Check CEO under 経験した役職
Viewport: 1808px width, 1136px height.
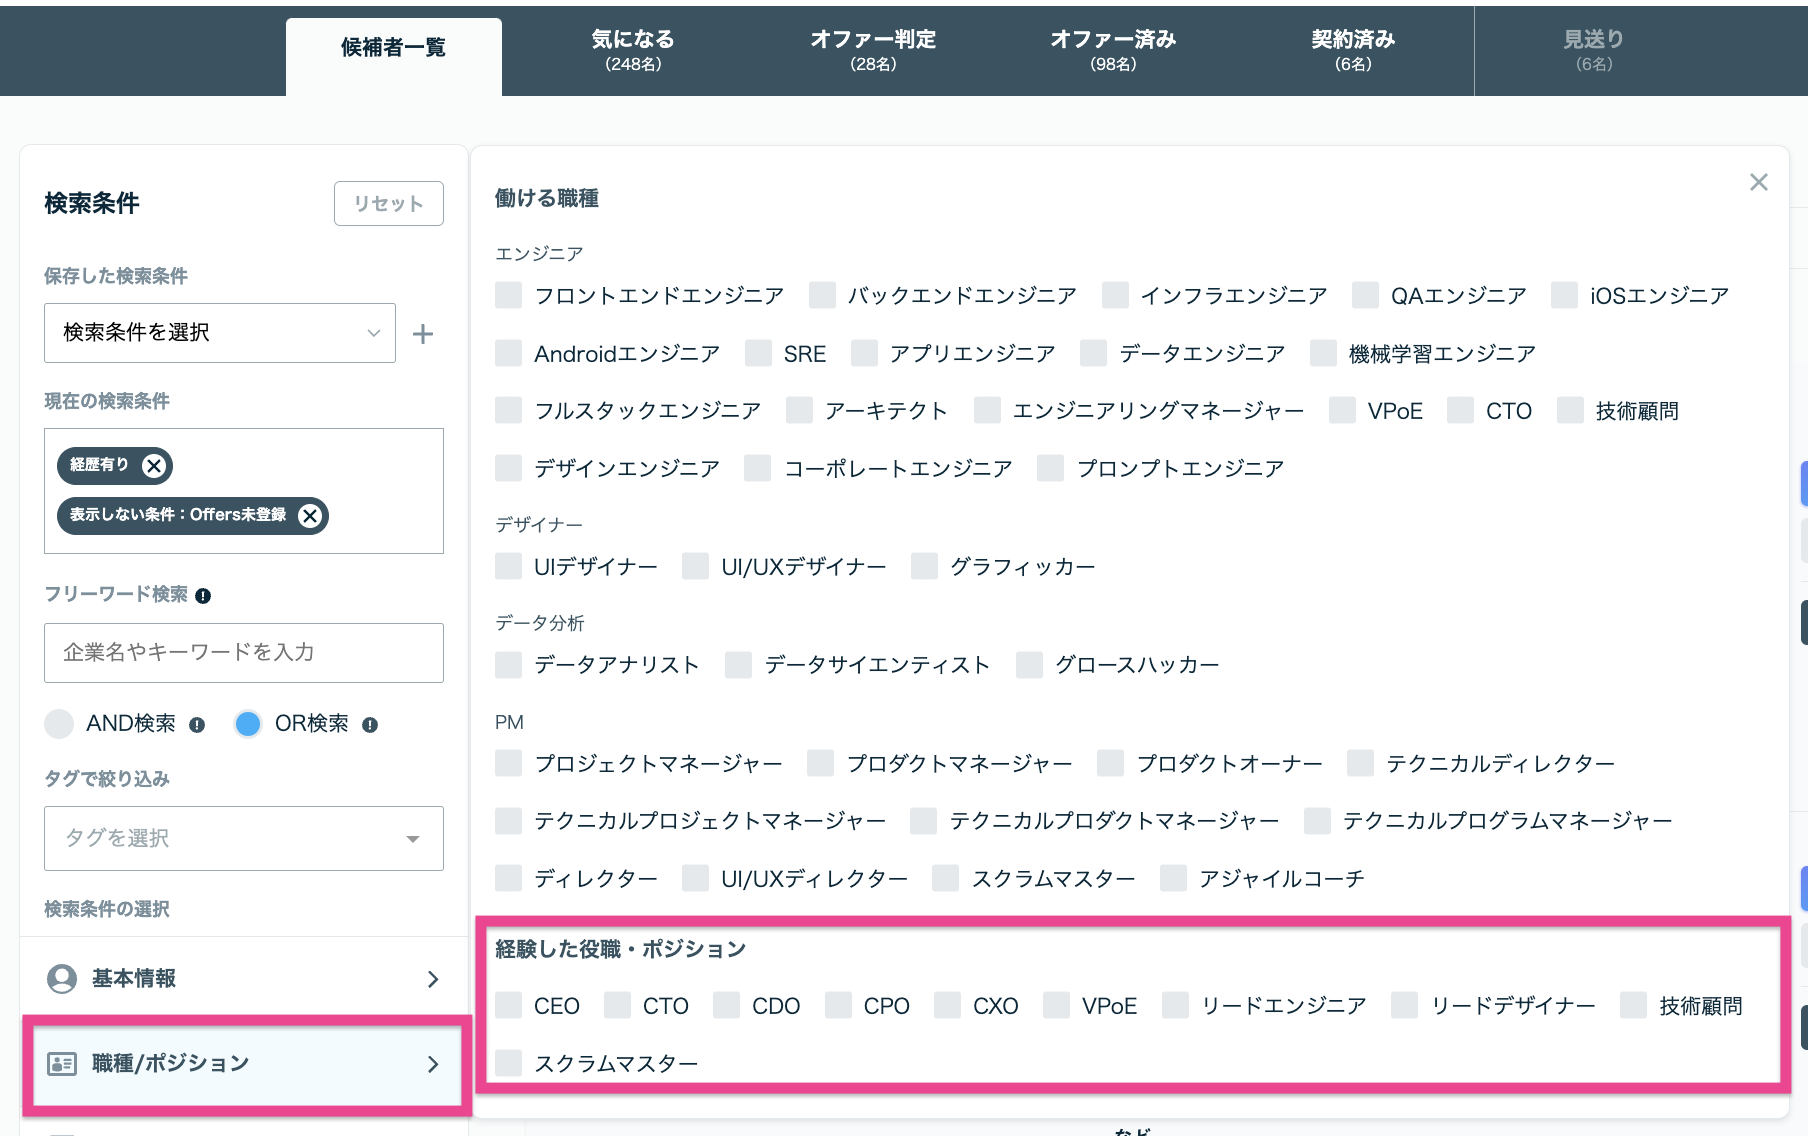tap(509, 1005)
